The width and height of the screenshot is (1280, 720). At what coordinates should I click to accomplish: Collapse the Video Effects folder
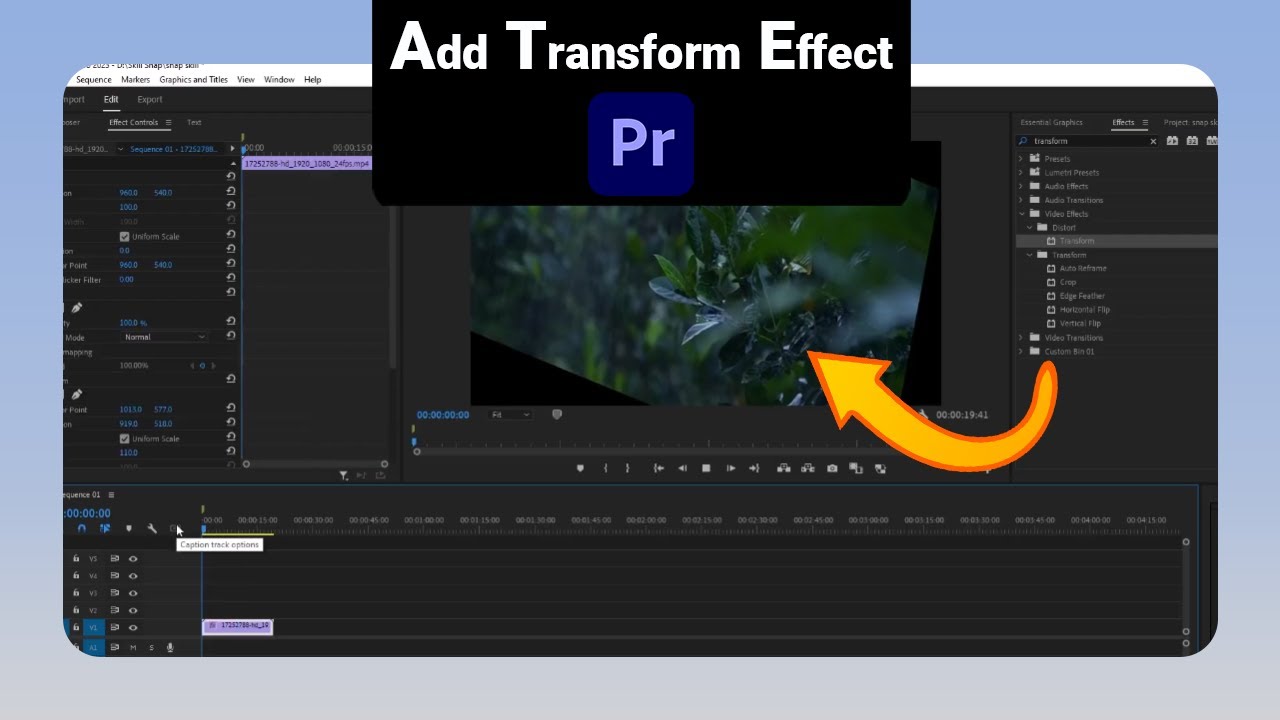click(x=1021, y=214)
